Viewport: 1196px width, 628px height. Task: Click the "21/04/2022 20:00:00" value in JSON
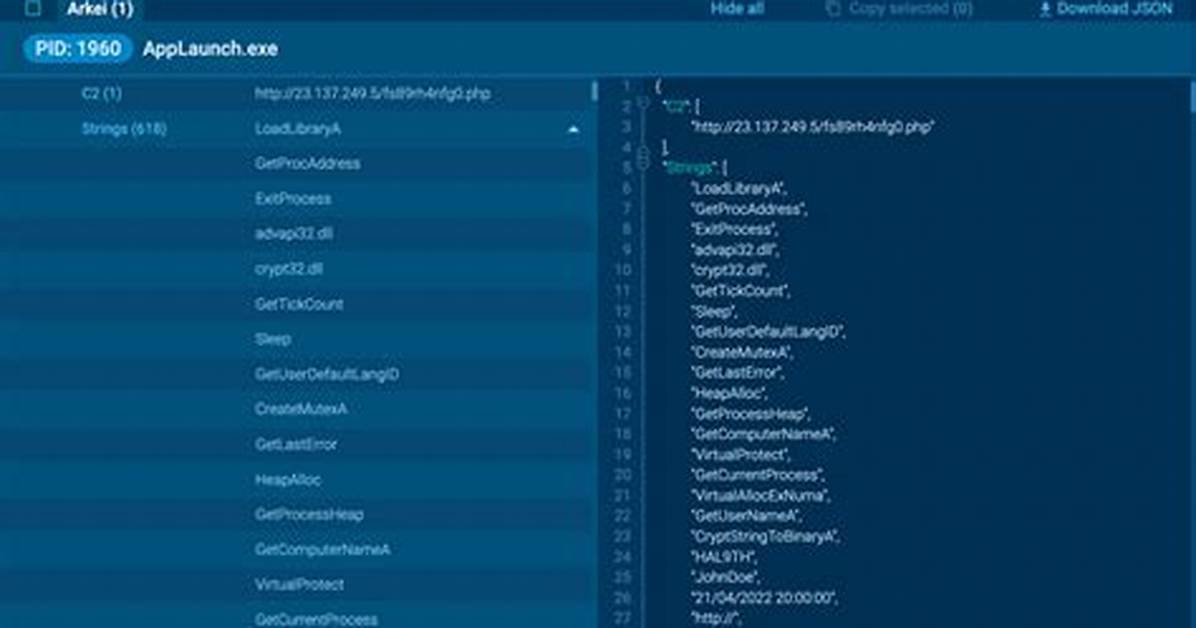[763, 598]
